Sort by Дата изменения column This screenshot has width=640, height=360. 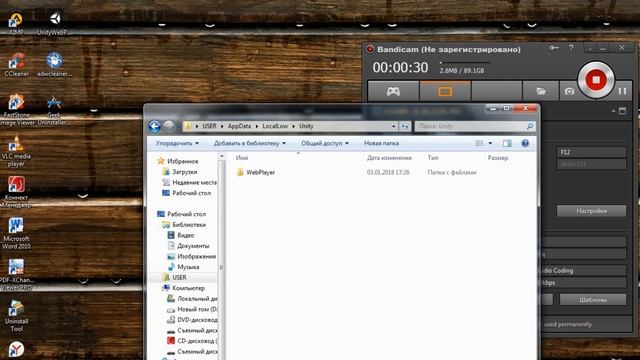389,158
